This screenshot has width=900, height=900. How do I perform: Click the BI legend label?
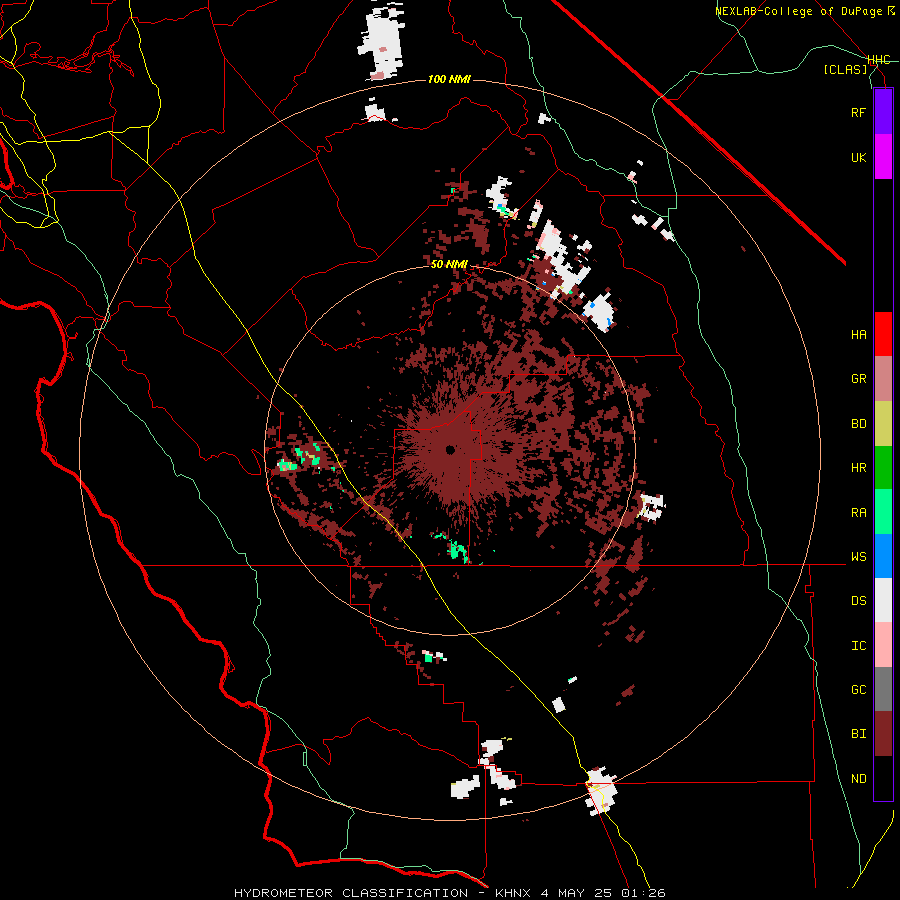(x=858, y=734)
